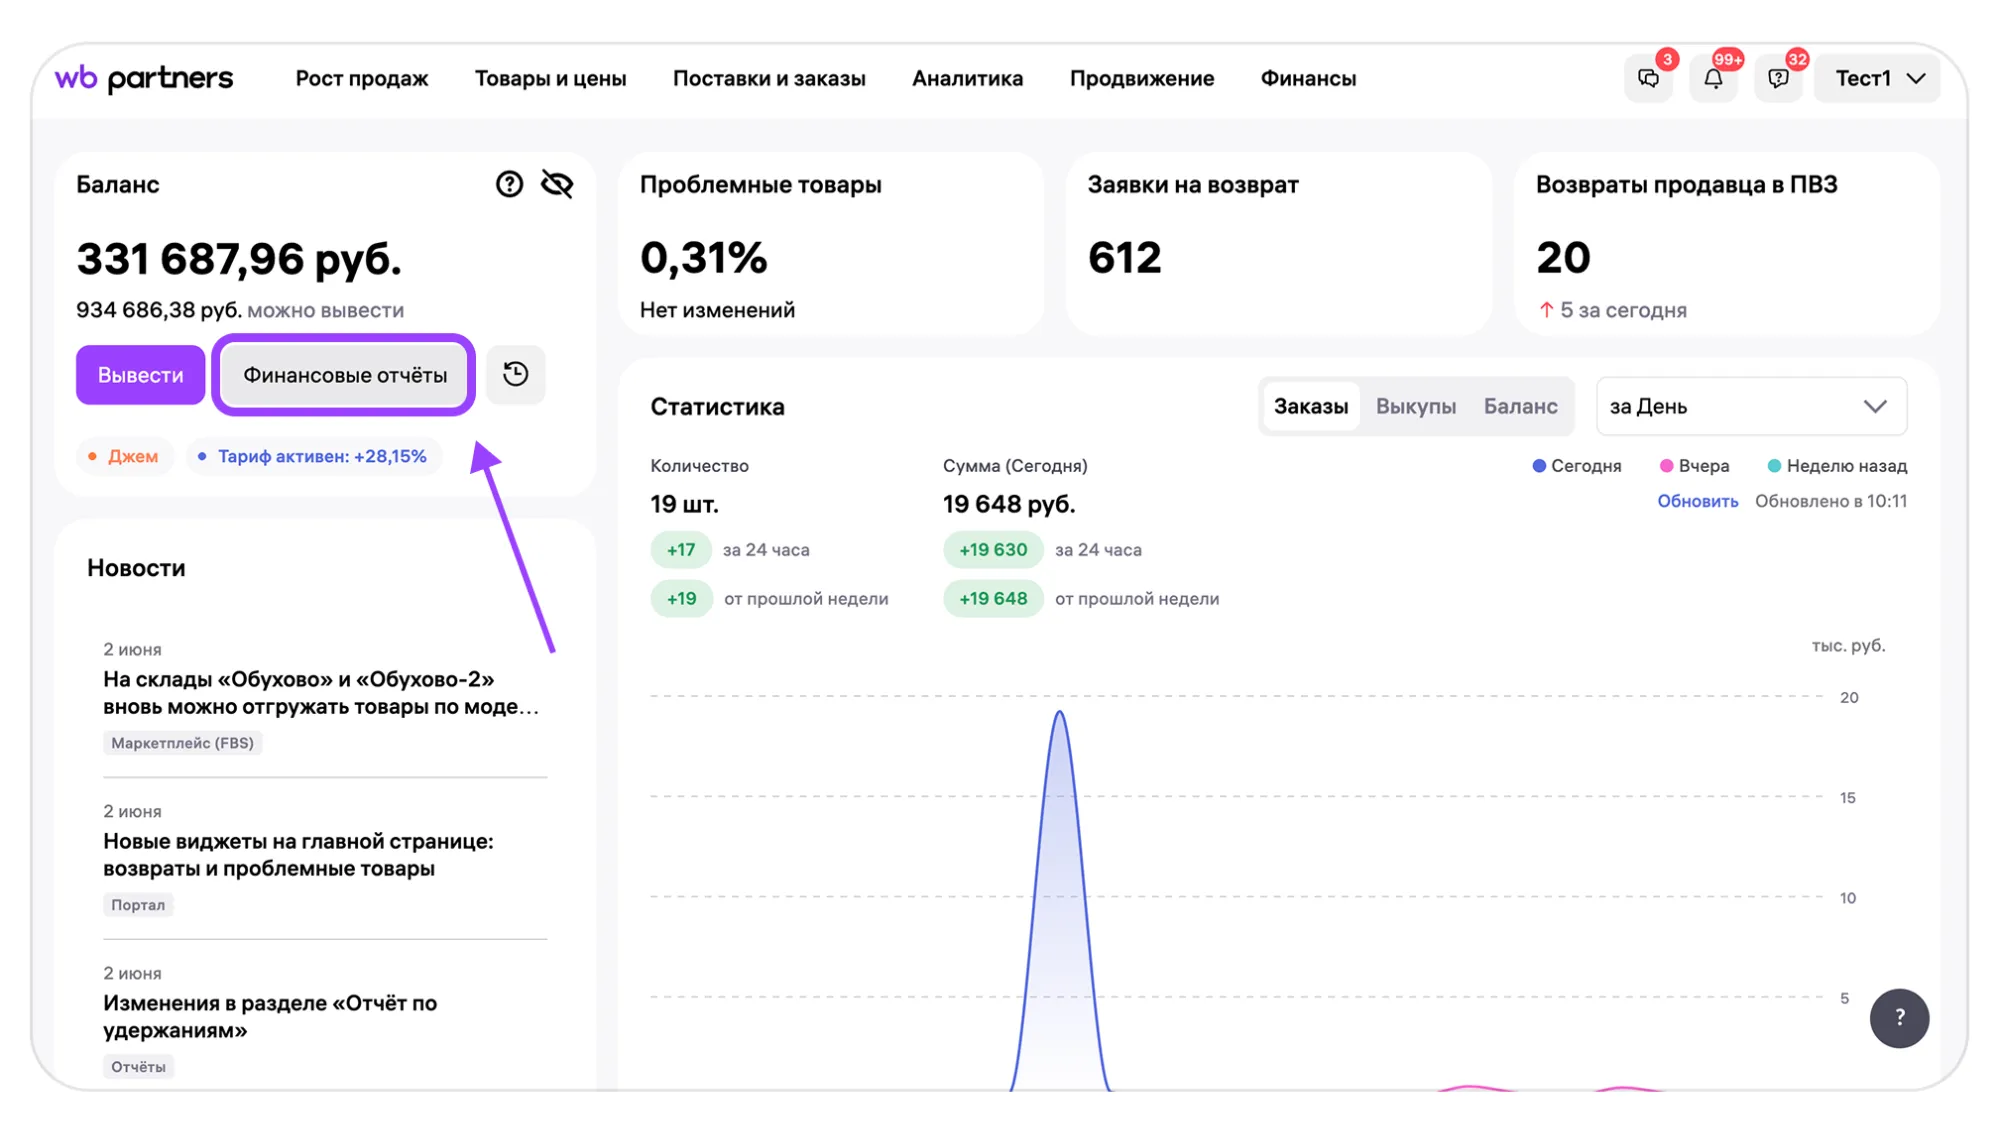This screenshot has width=1999, height=1134.
Task: Open the Финансы menu
Action: (1308, 78)
